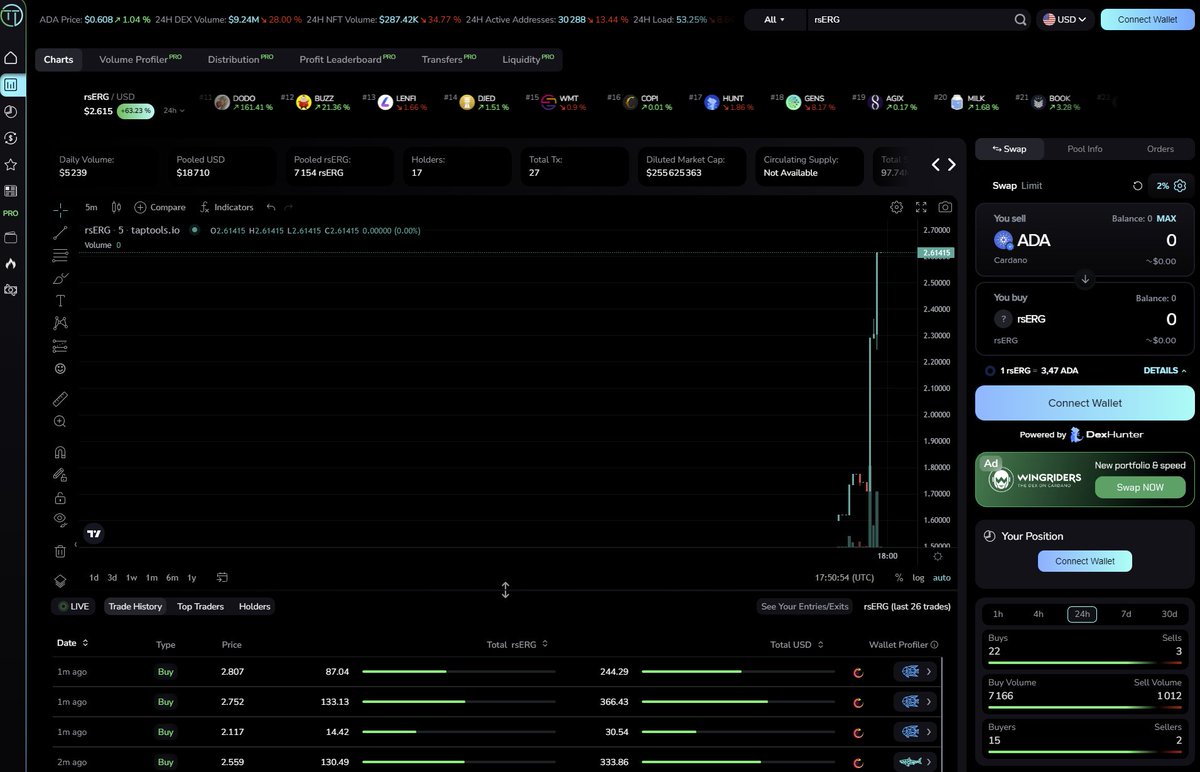Select the brush drawing tool

60,278
